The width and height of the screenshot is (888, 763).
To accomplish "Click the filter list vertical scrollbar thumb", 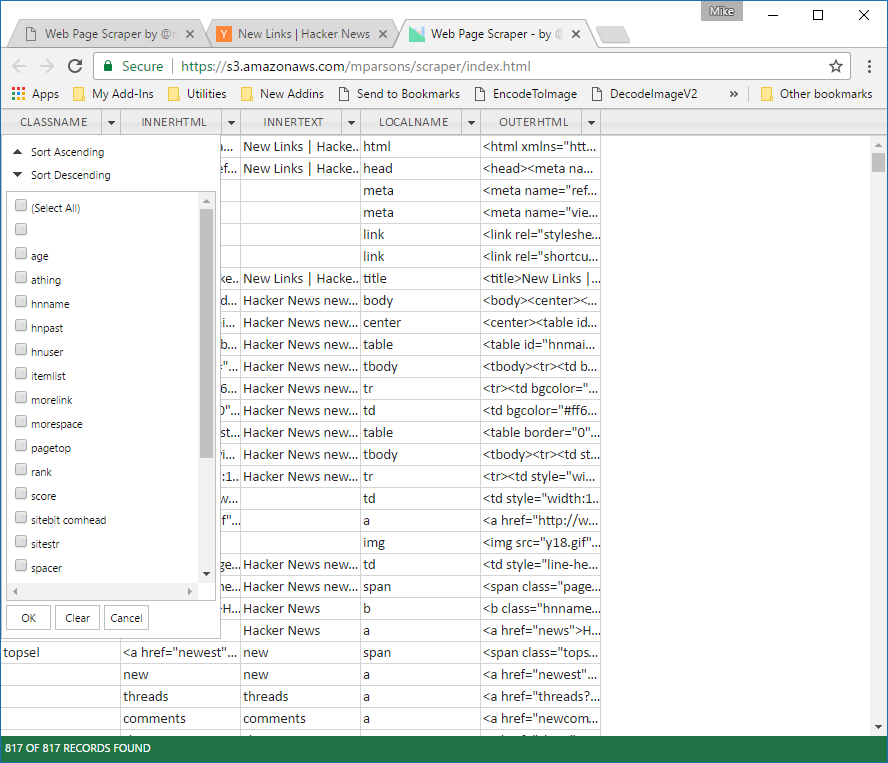I will [206, 333].
